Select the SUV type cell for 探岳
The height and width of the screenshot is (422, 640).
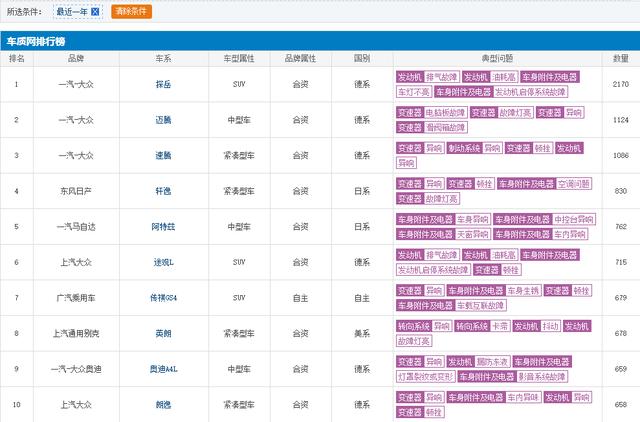239,84
